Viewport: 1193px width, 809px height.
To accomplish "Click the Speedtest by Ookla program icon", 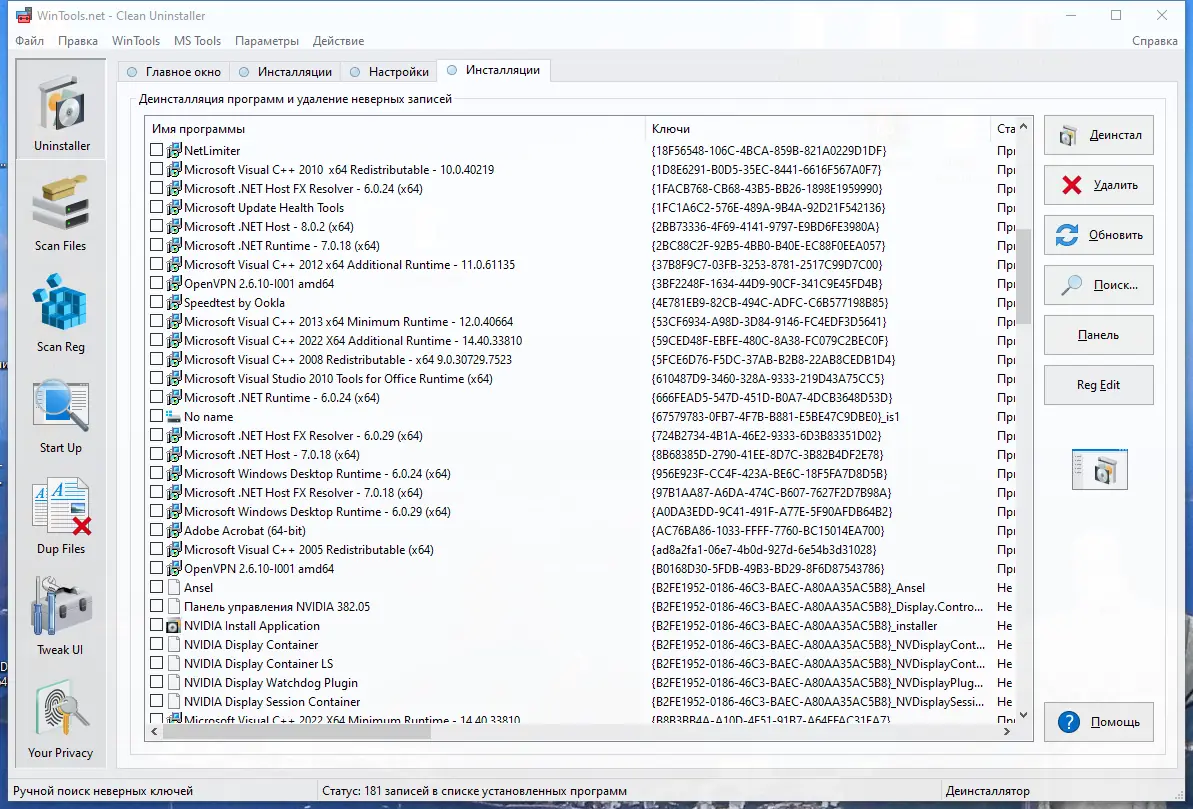I will point(173,303).
